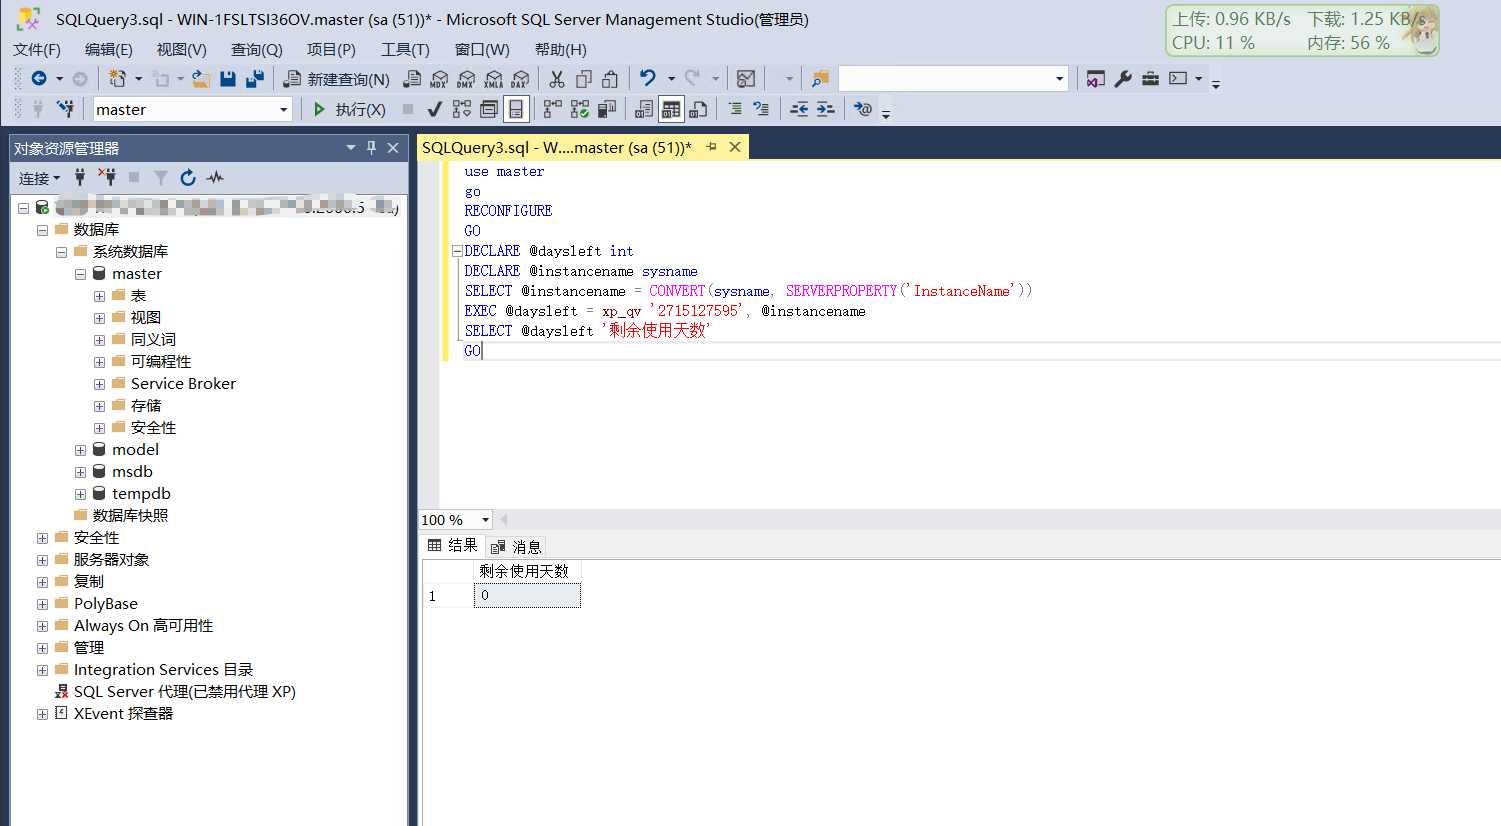Click the wrench properties icon
The width and height of the screenshot is (1501, 826).
click(1123, 79)
